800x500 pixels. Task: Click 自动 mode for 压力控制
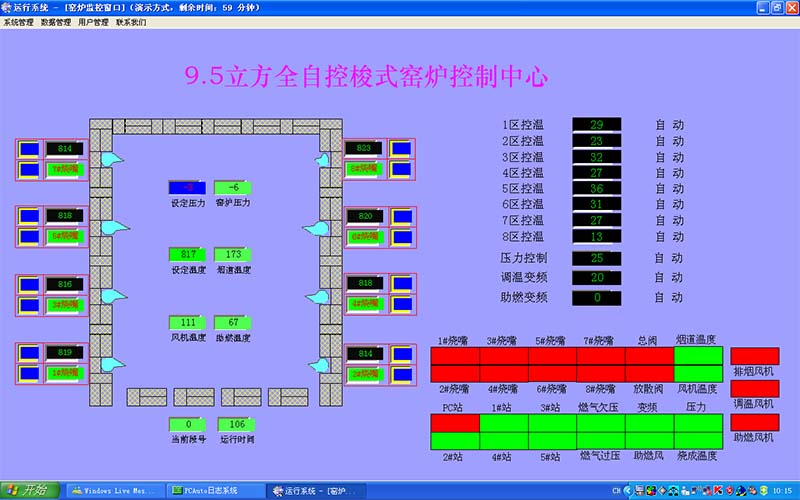point(669,258)
